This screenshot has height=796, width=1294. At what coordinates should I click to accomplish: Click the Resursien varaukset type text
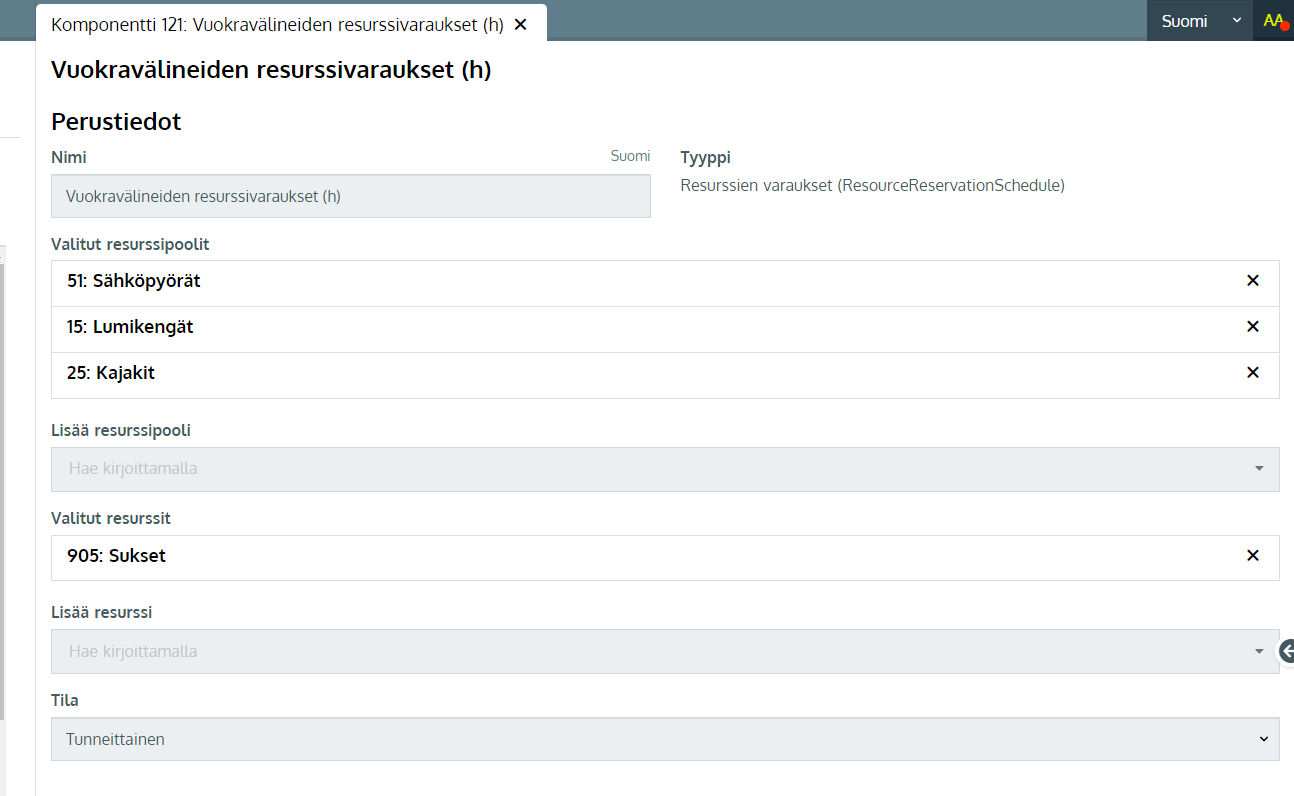pos(873,185)
